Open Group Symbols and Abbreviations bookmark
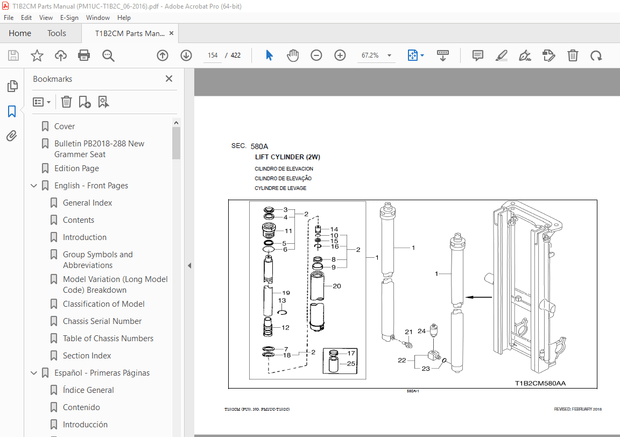Image resolution: width=620 pixels, height=437 pixels. [98, 260]
